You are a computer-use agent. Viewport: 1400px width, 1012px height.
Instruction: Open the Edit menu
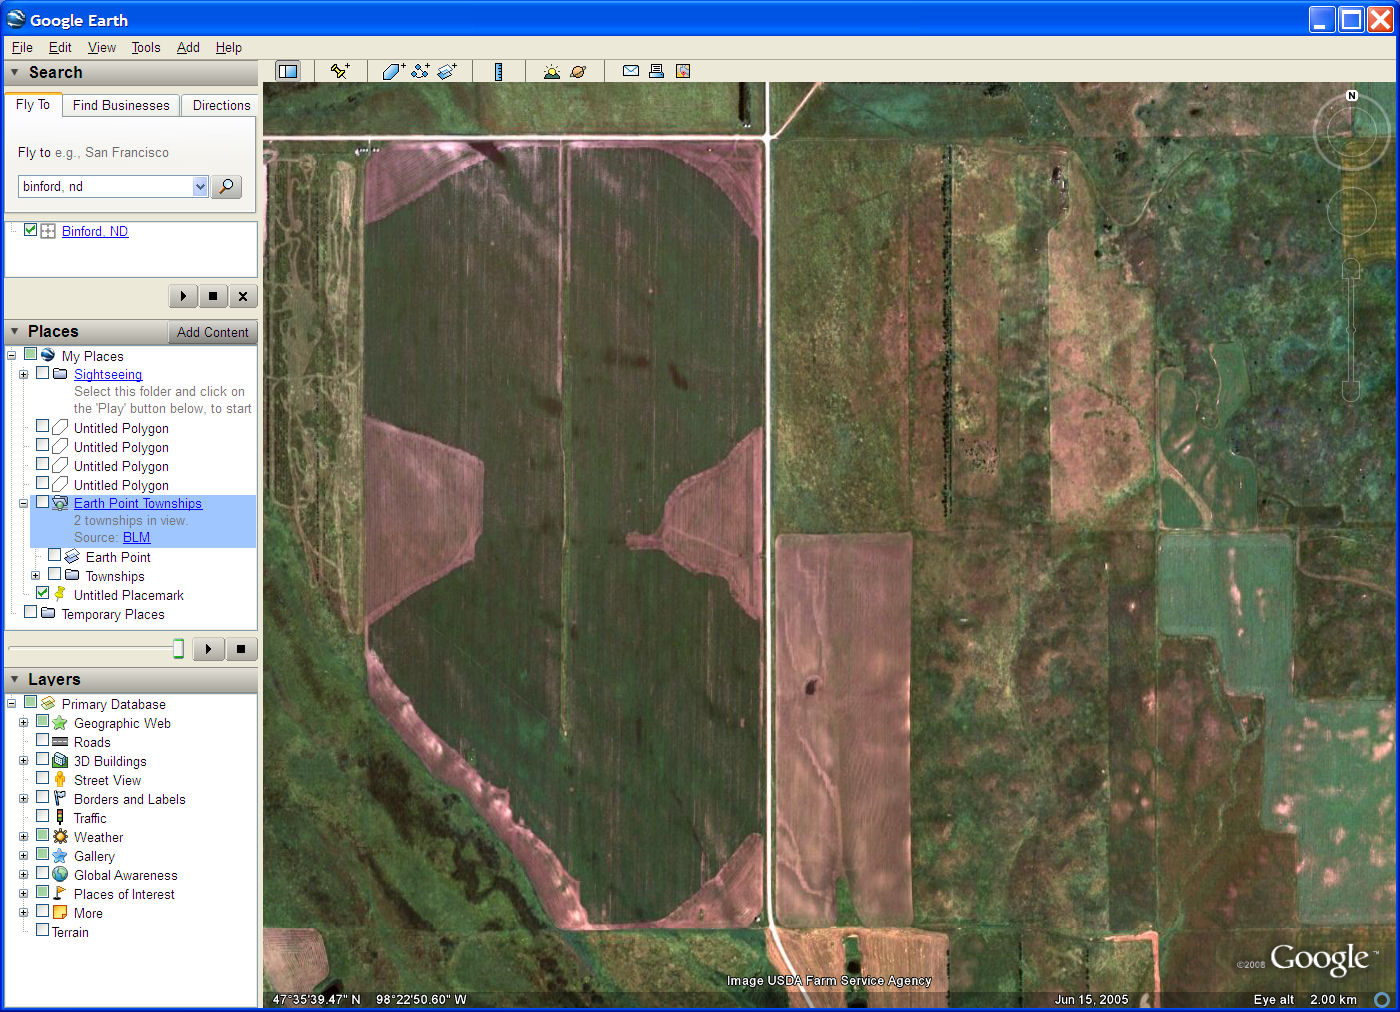(60, 47)
